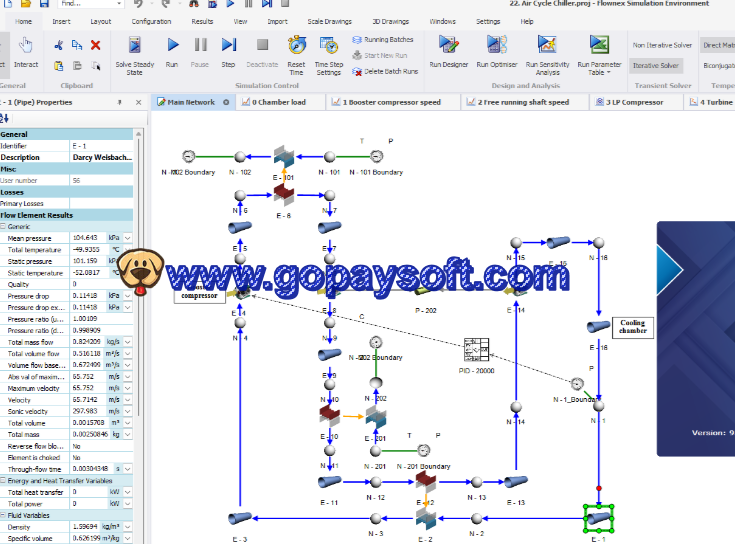Collapse Energy and Heat Transfer Variables section
The width and height of the screenshot is (735, 544).
click(x=4, y=481)
